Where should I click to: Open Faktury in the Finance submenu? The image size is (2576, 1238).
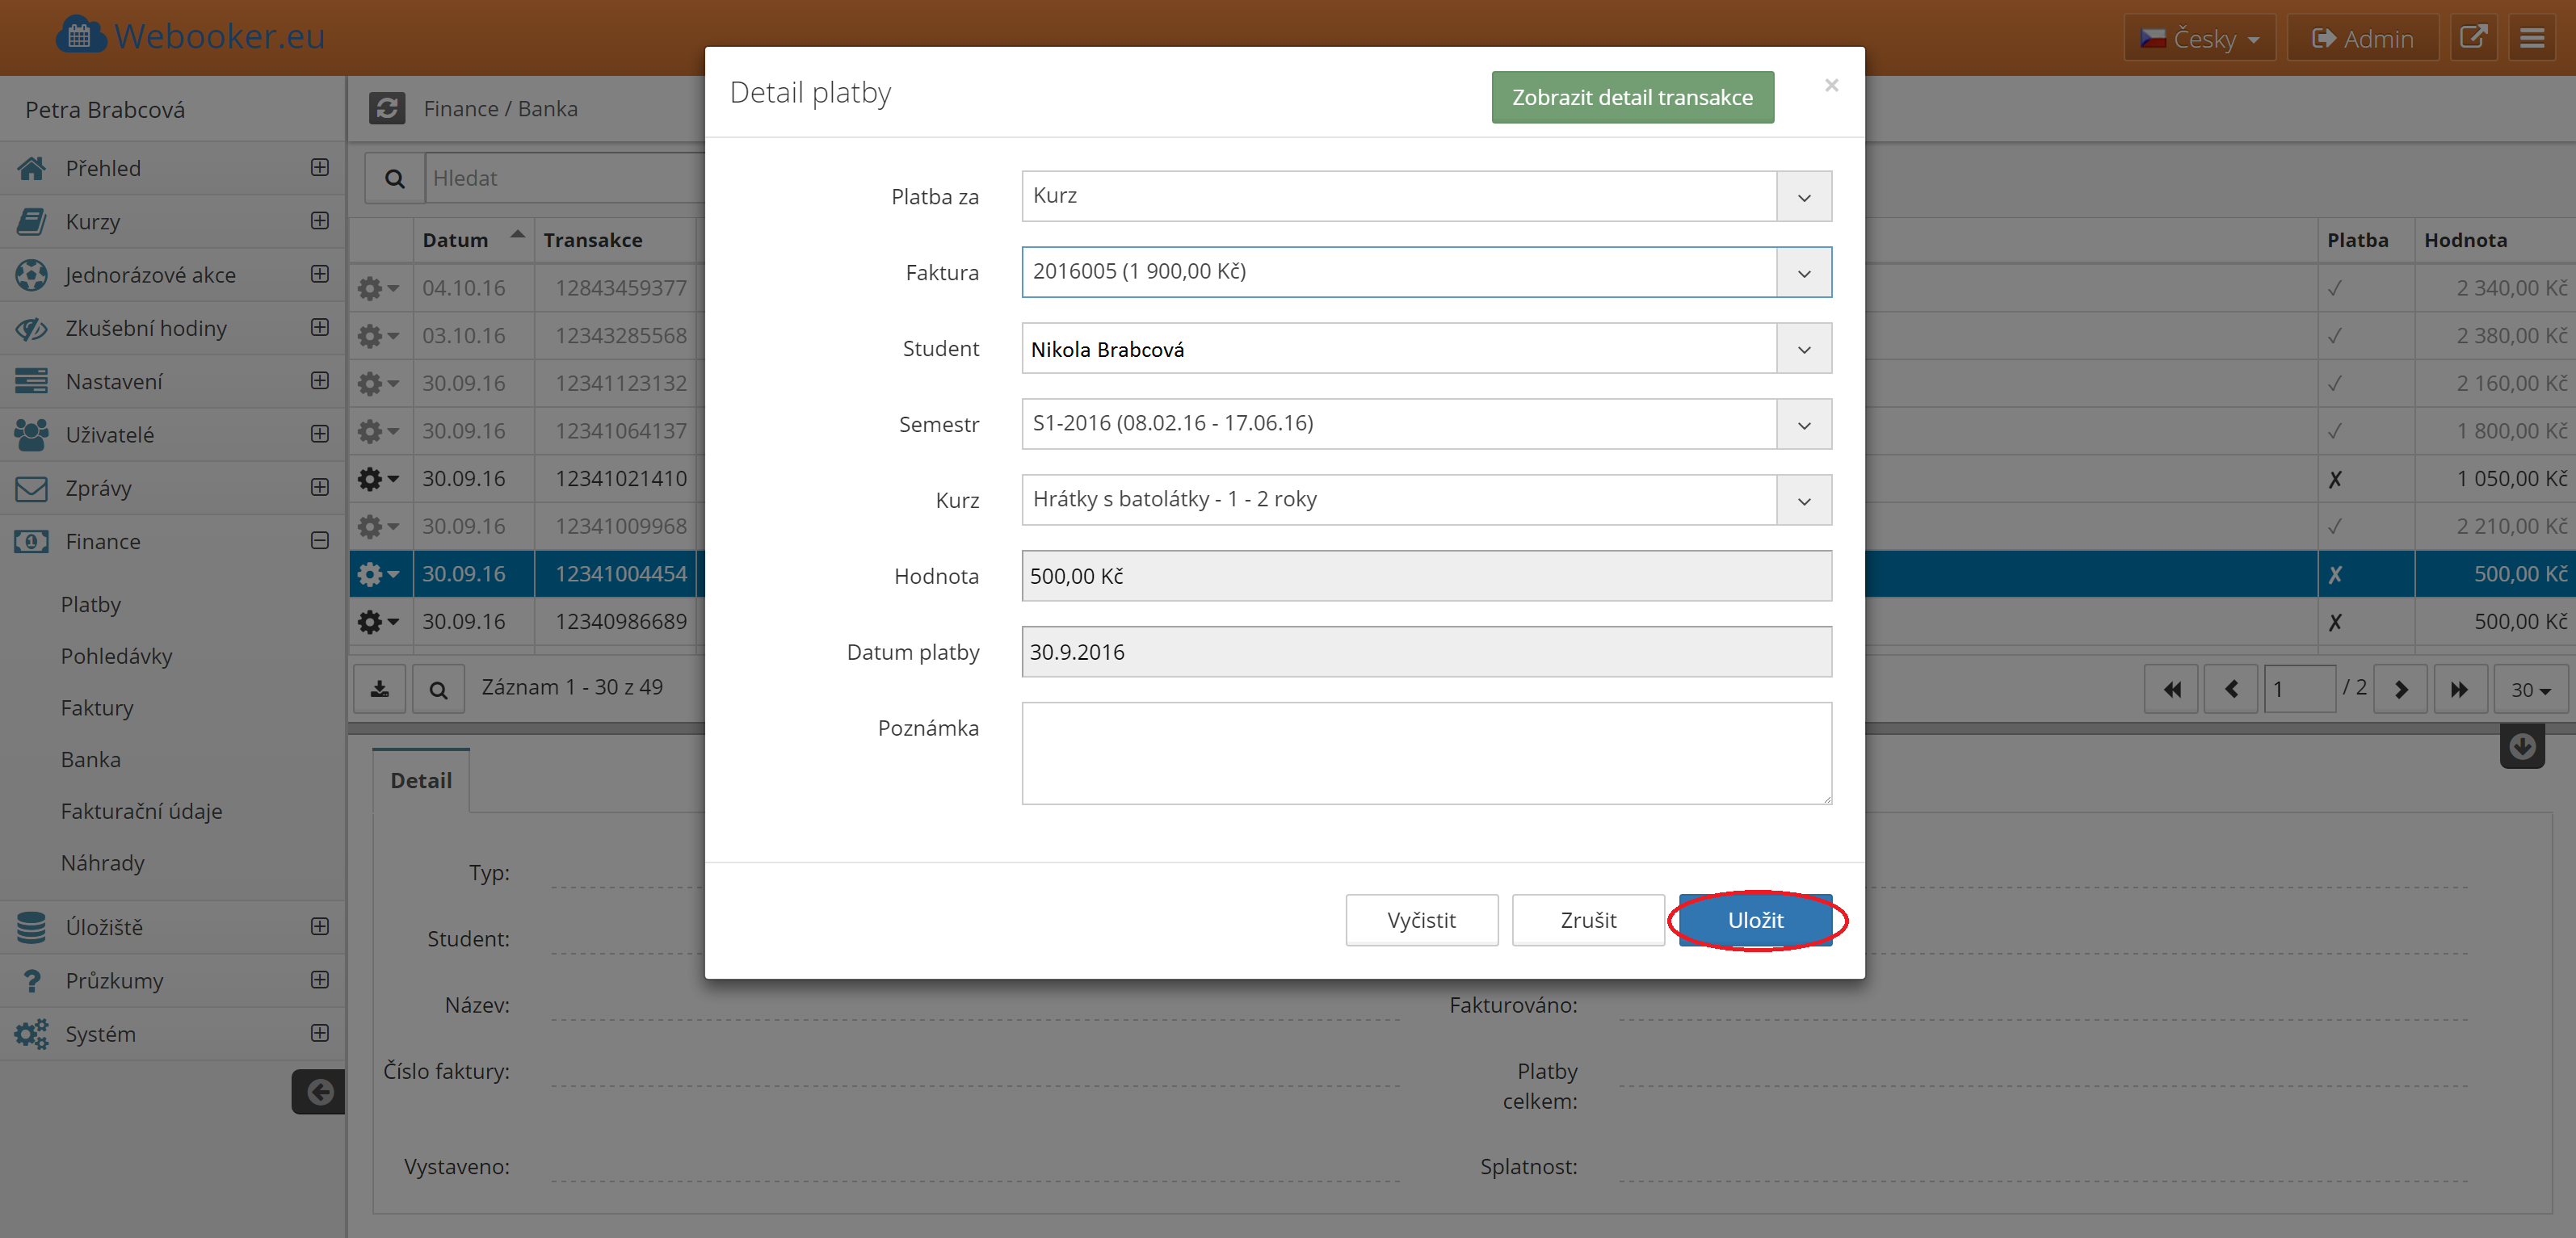(x=97, y=708)
